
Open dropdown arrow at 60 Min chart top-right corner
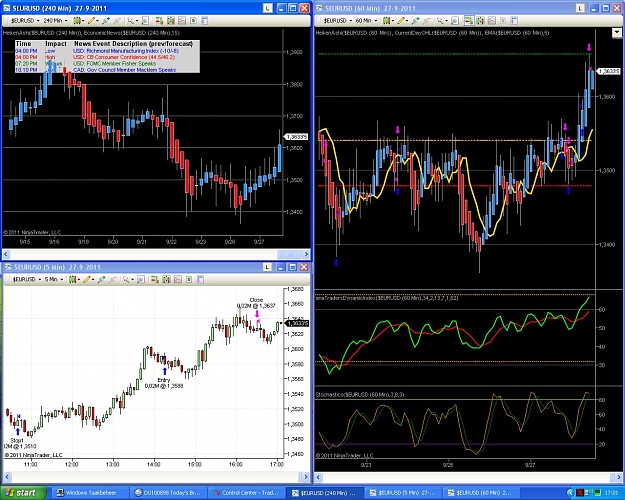pos(617,33)
